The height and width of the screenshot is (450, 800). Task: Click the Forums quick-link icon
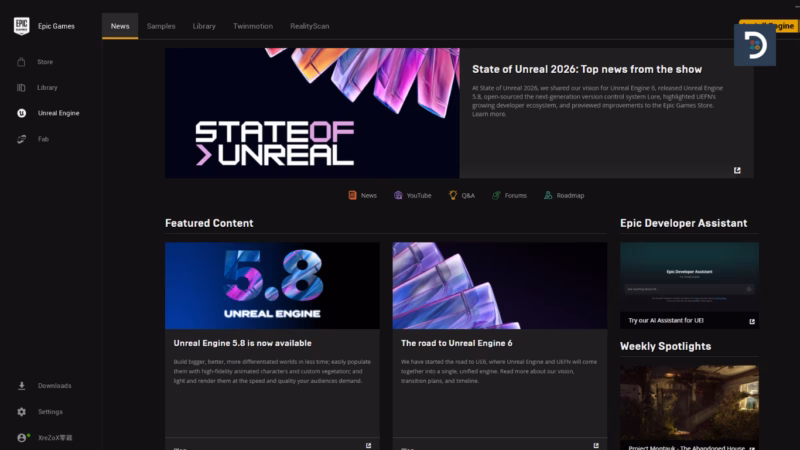coord(496,195)
